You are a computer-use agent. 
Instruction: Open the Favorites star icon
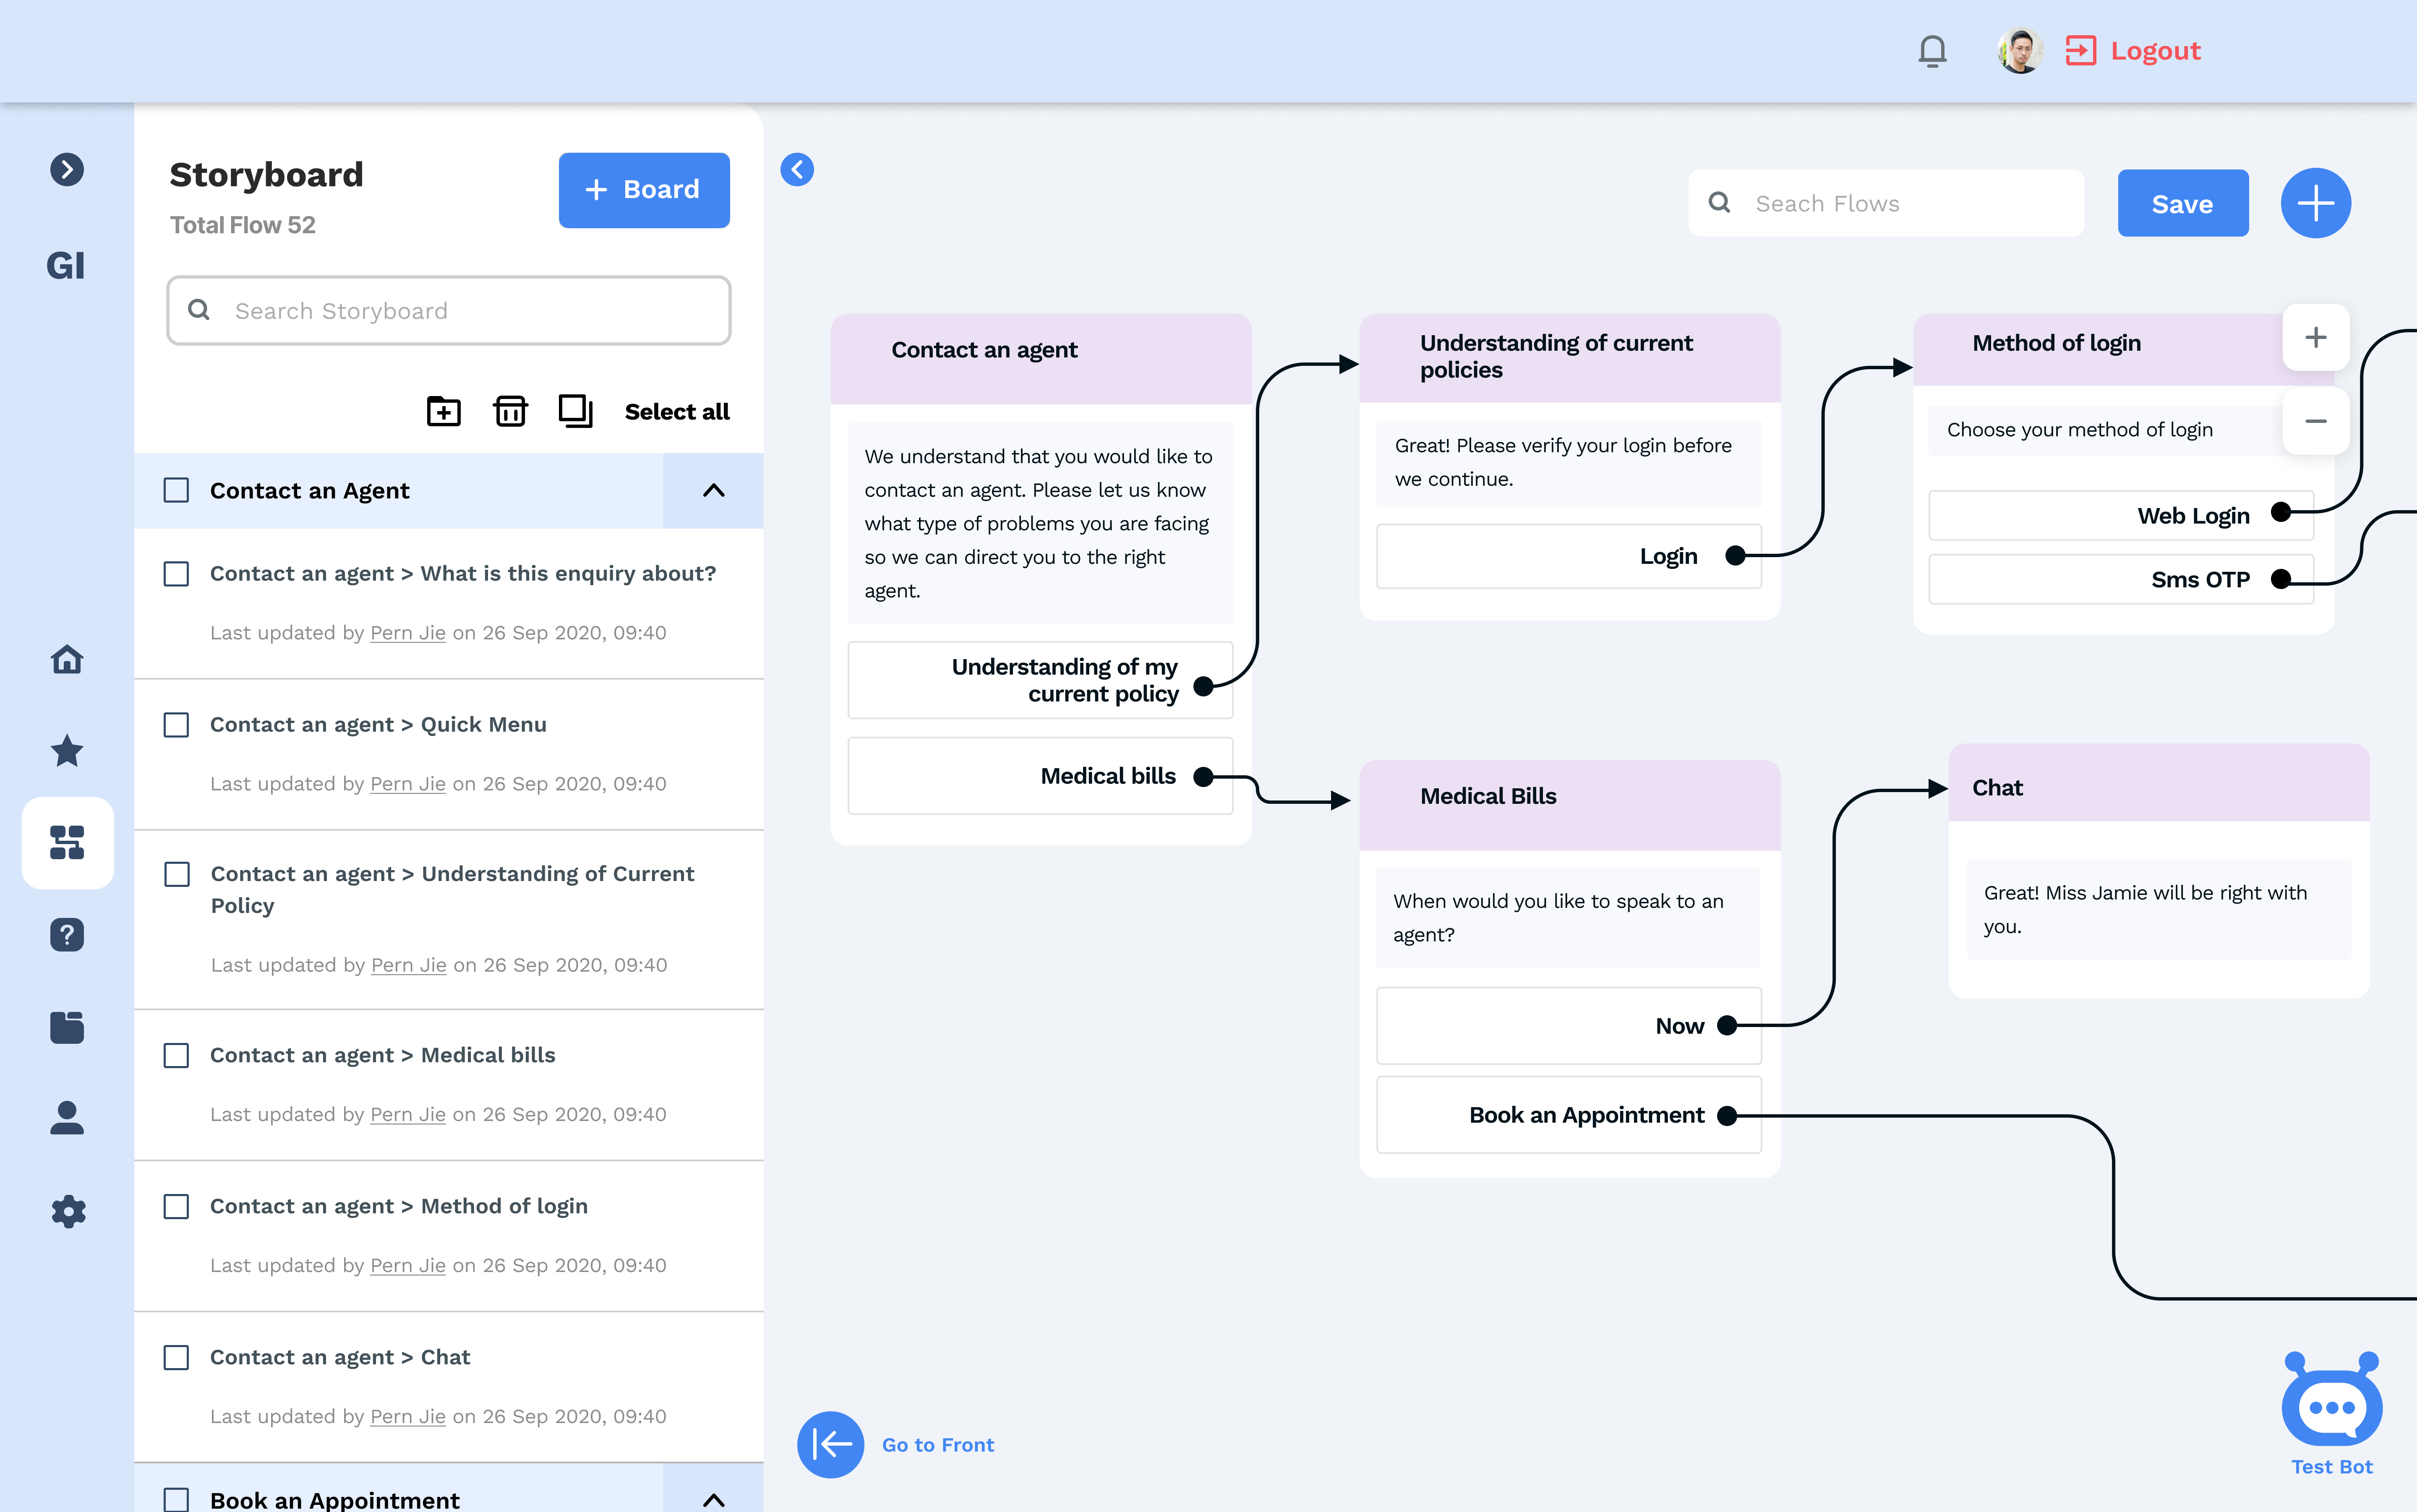point(67,750)
